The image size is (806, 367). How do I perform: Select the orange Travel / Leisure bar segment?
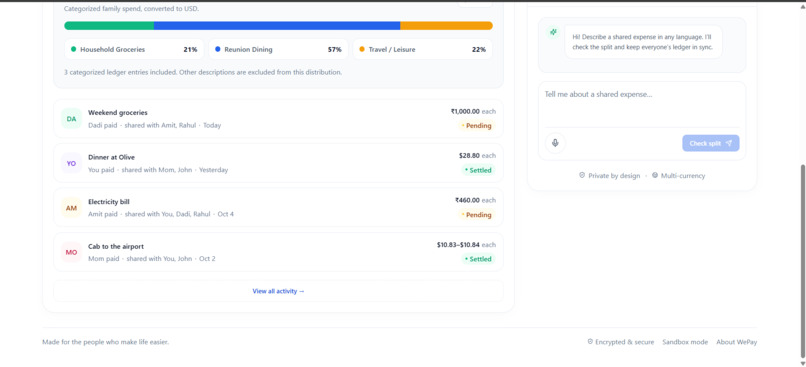(446, 26)
